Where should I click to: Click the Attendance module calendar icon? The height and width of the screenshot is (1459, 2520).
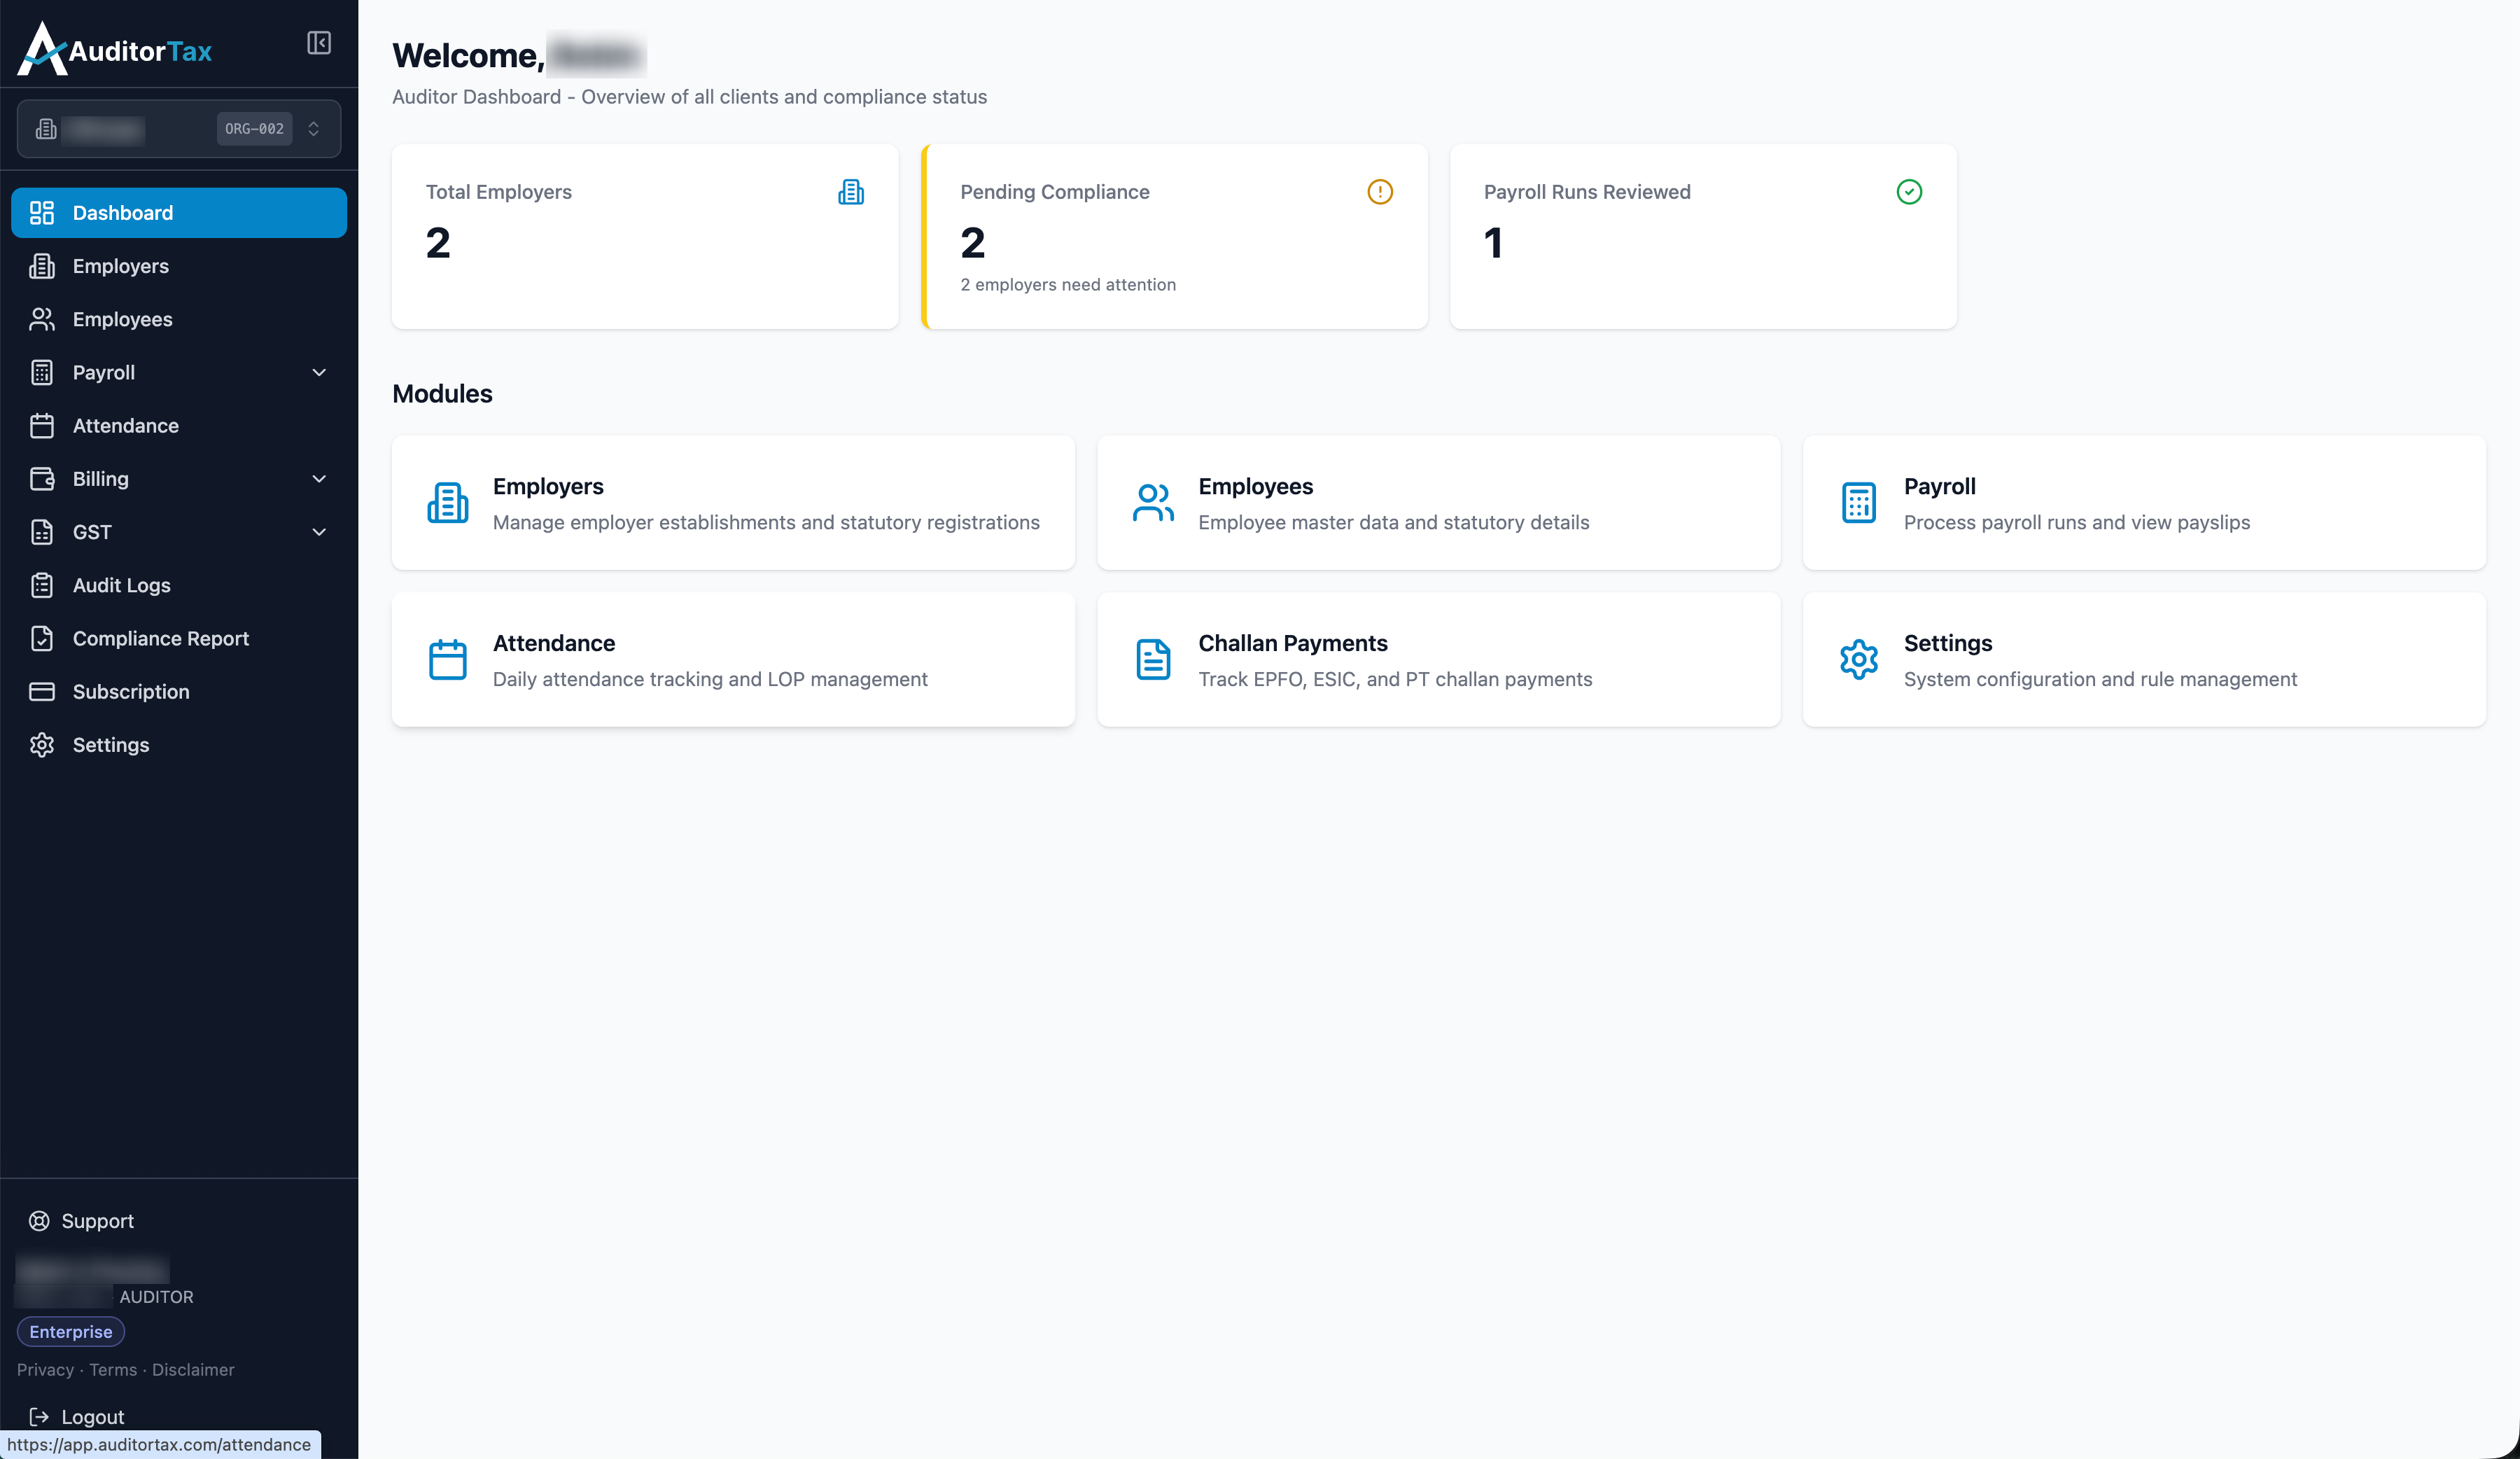447,659
